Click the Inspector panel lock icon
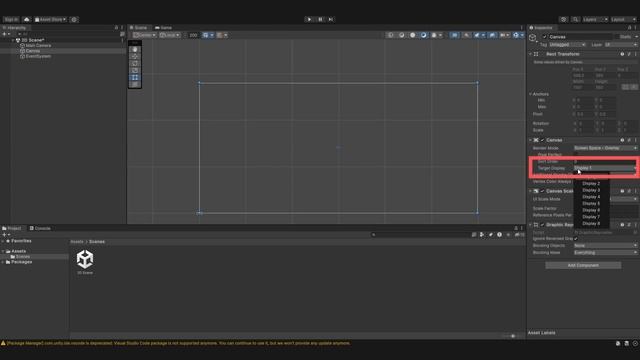Image resolution: width=640 pixels, height=360 pixels. 629,28
